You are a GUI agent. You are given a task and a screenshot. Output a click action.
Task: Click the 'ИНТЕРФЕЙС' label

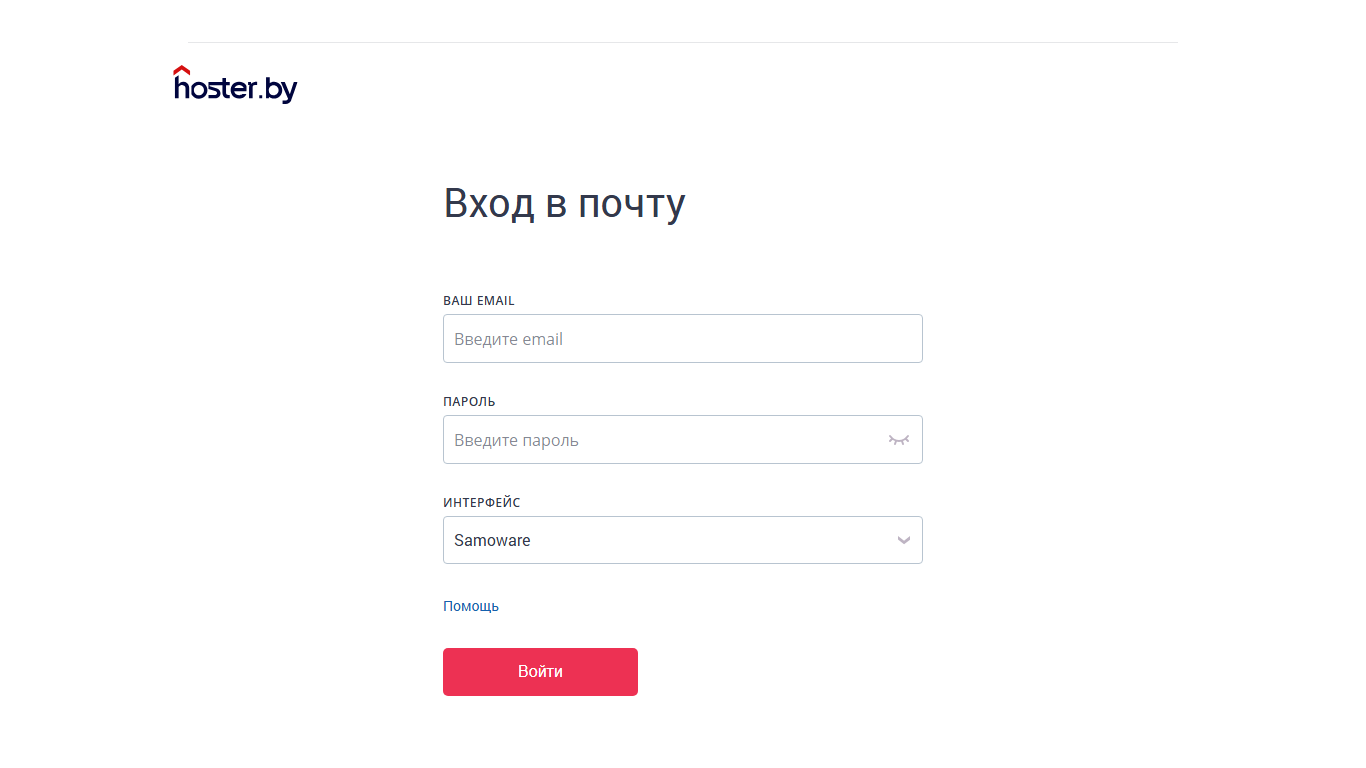point(482,502)
